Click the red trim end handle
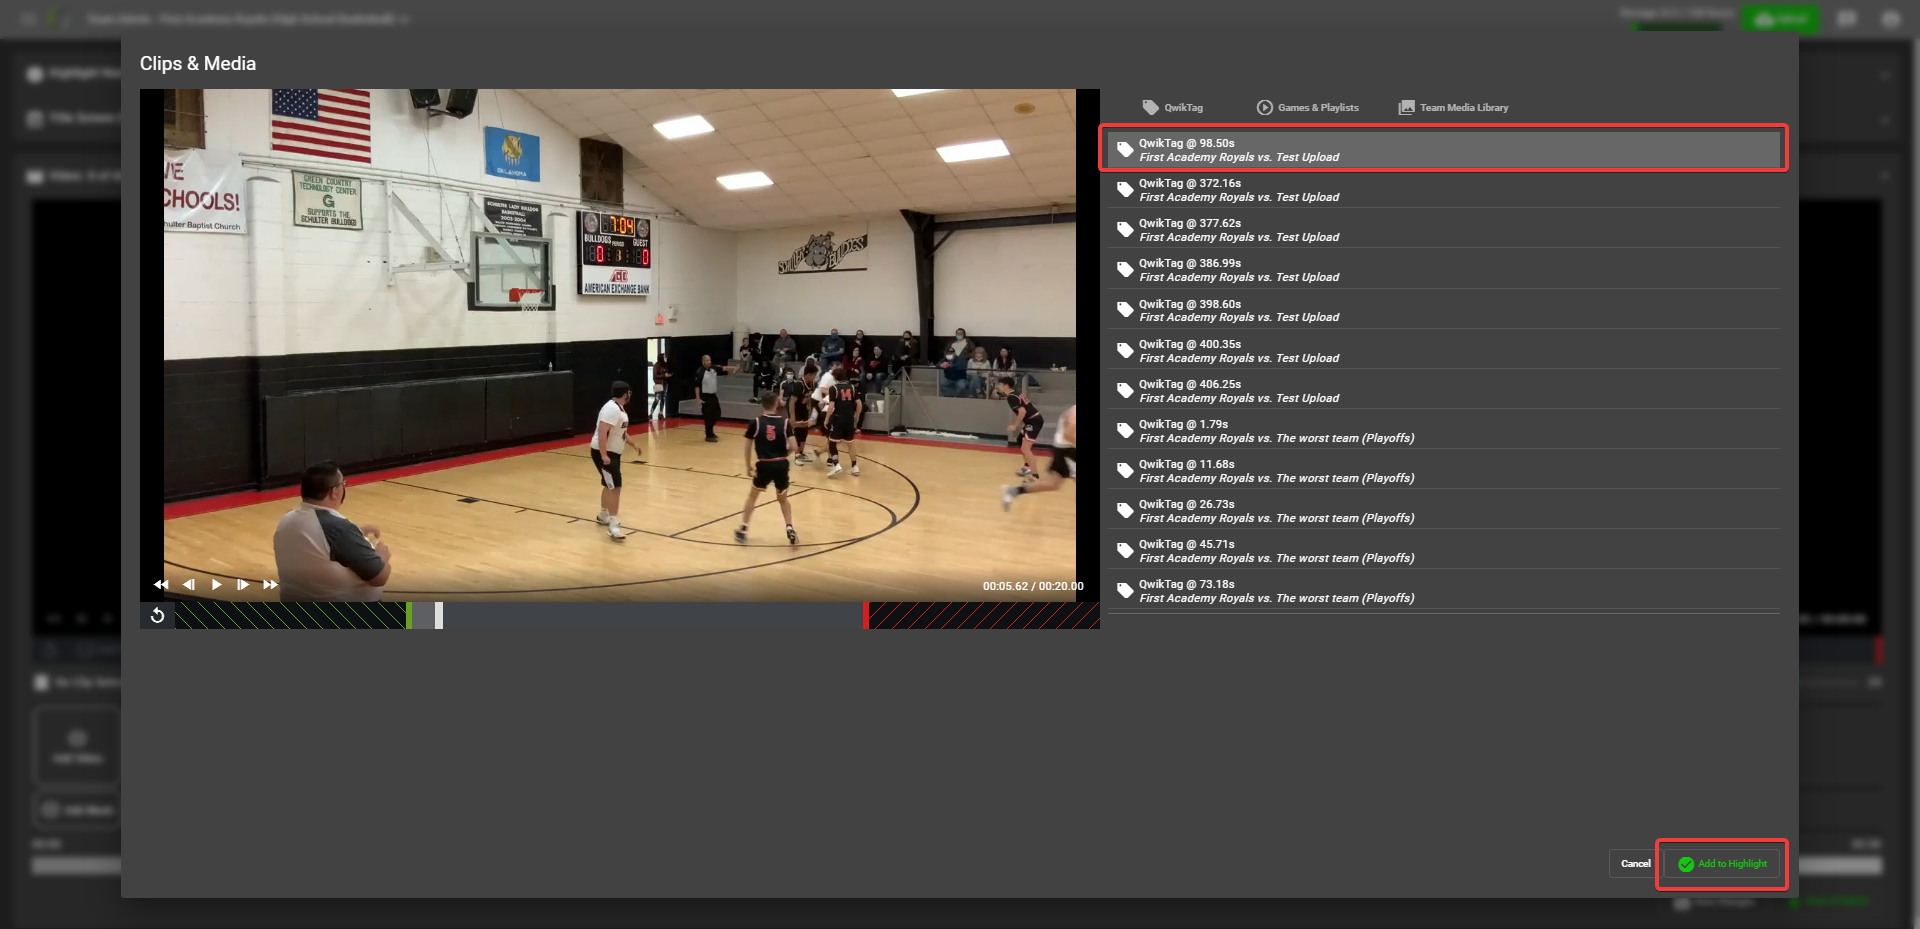The width and height of the screenshot is (1920, 929). pos(866,615)
